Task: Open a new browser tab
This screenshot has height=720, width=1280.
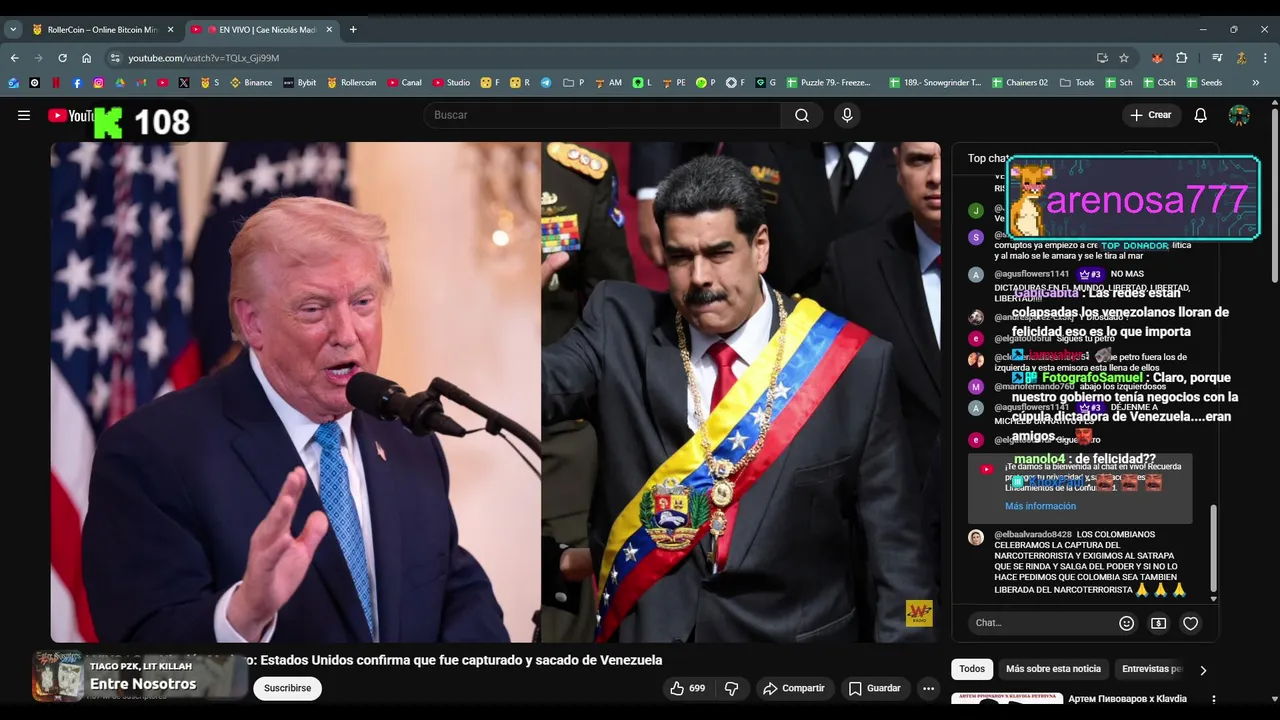Action: click(353, 30)
